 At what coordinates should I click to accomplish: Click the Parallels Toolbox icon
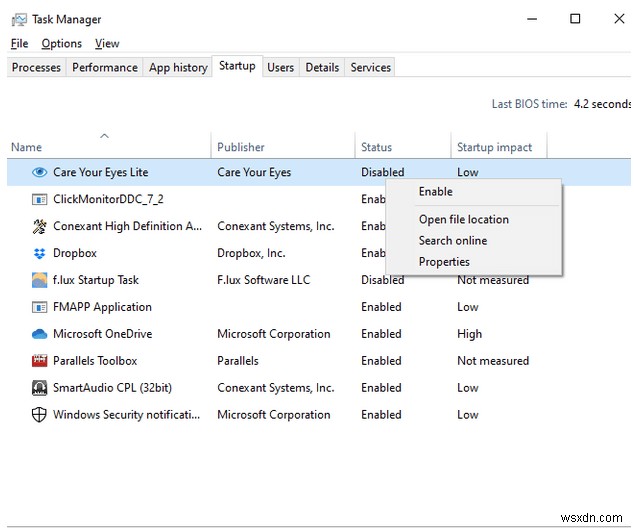39,361
